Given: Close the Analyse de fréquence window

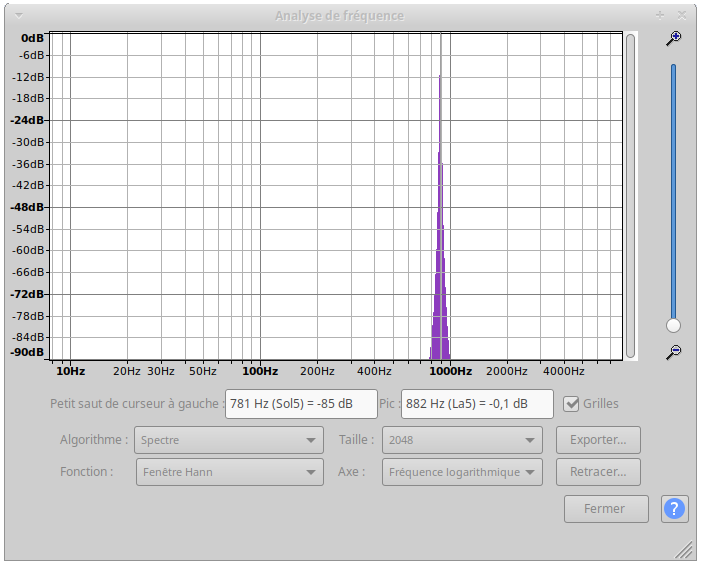Looking at the screenshot, I should coord(682,16).
